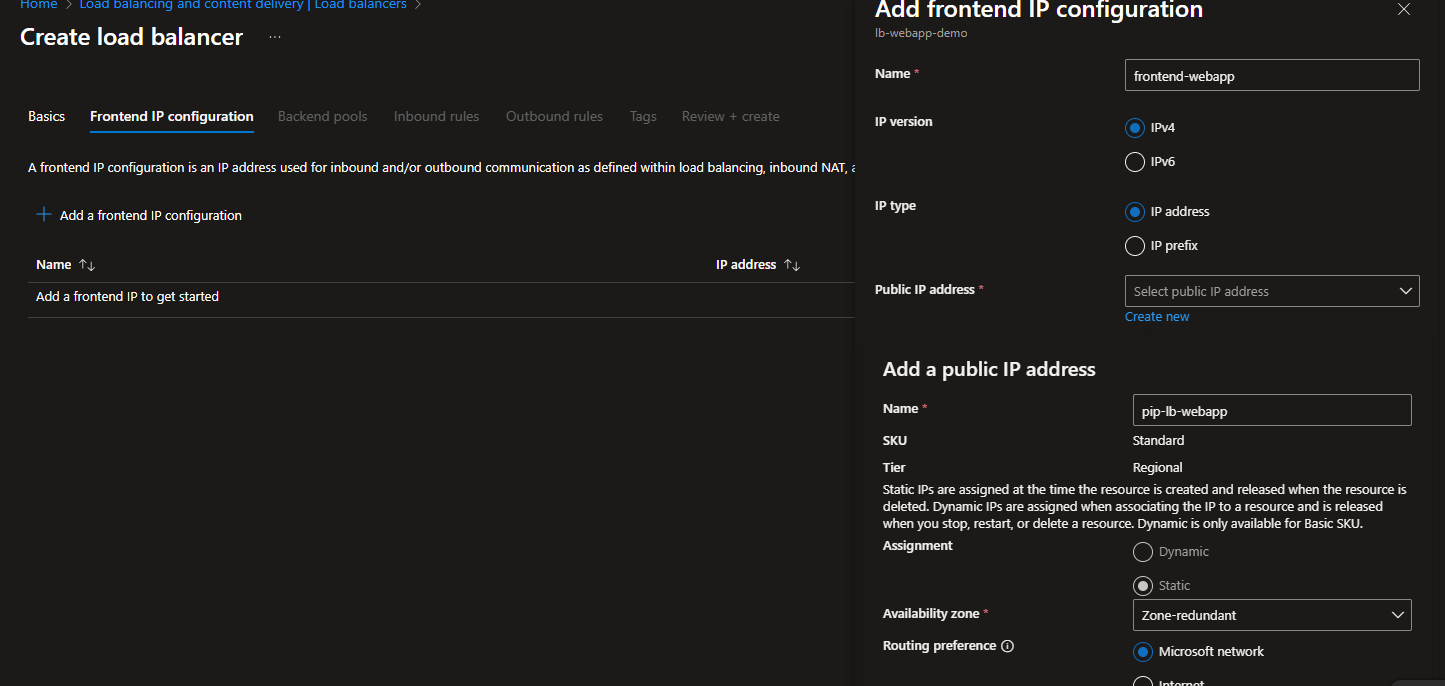Click the Home breadcrumb link
The width and height of the screenshot is (1445, 686).
pyautogui.click(x=38, y=5)
